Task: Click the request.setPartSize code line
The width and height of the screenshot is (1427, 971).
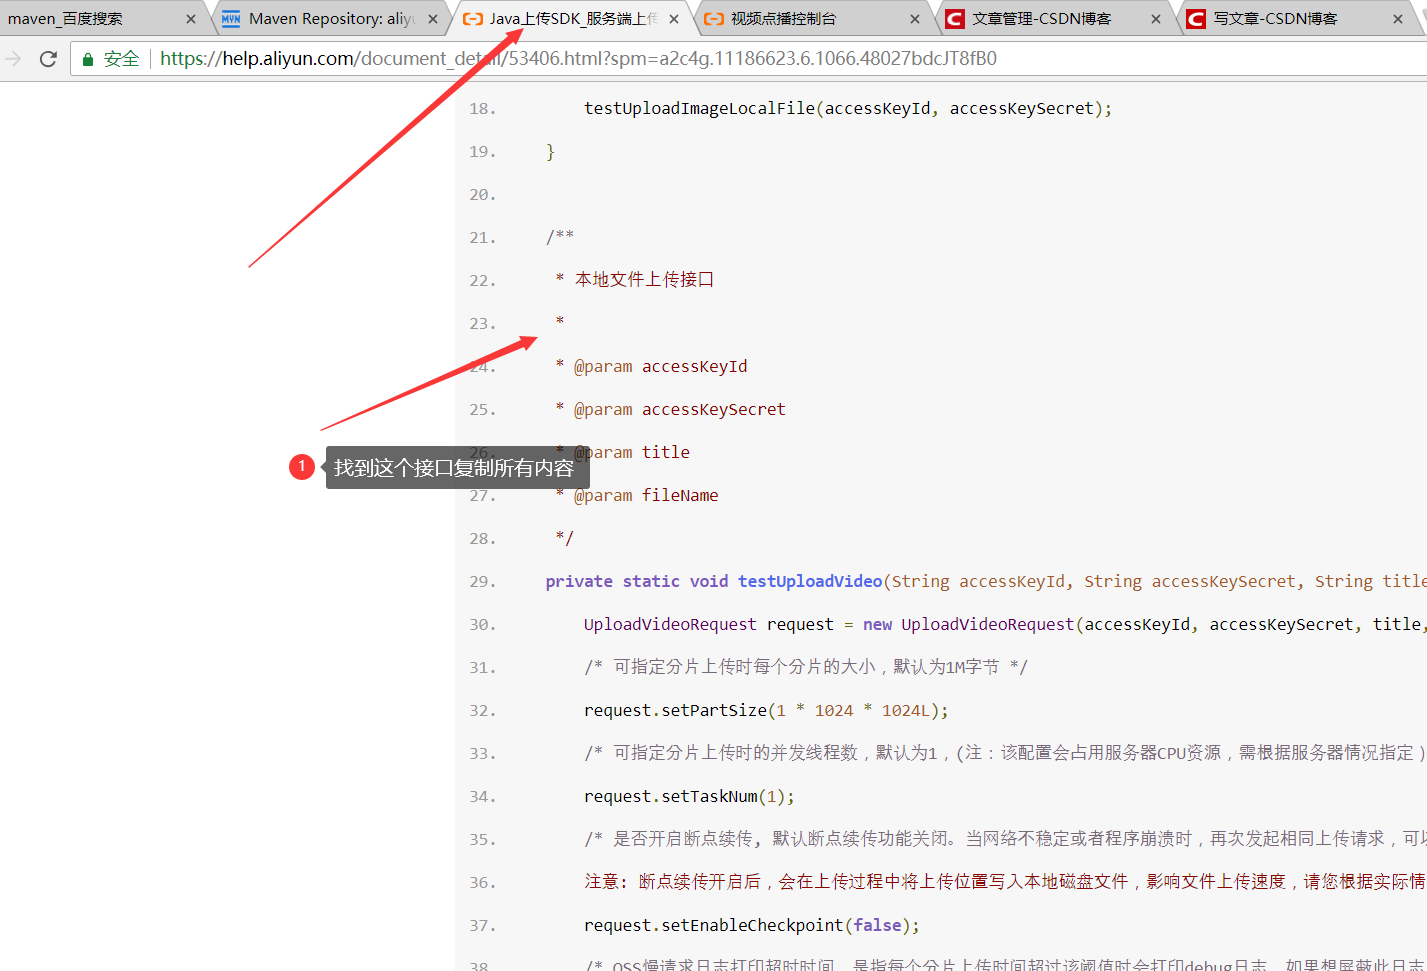Action: coord(766,711)
